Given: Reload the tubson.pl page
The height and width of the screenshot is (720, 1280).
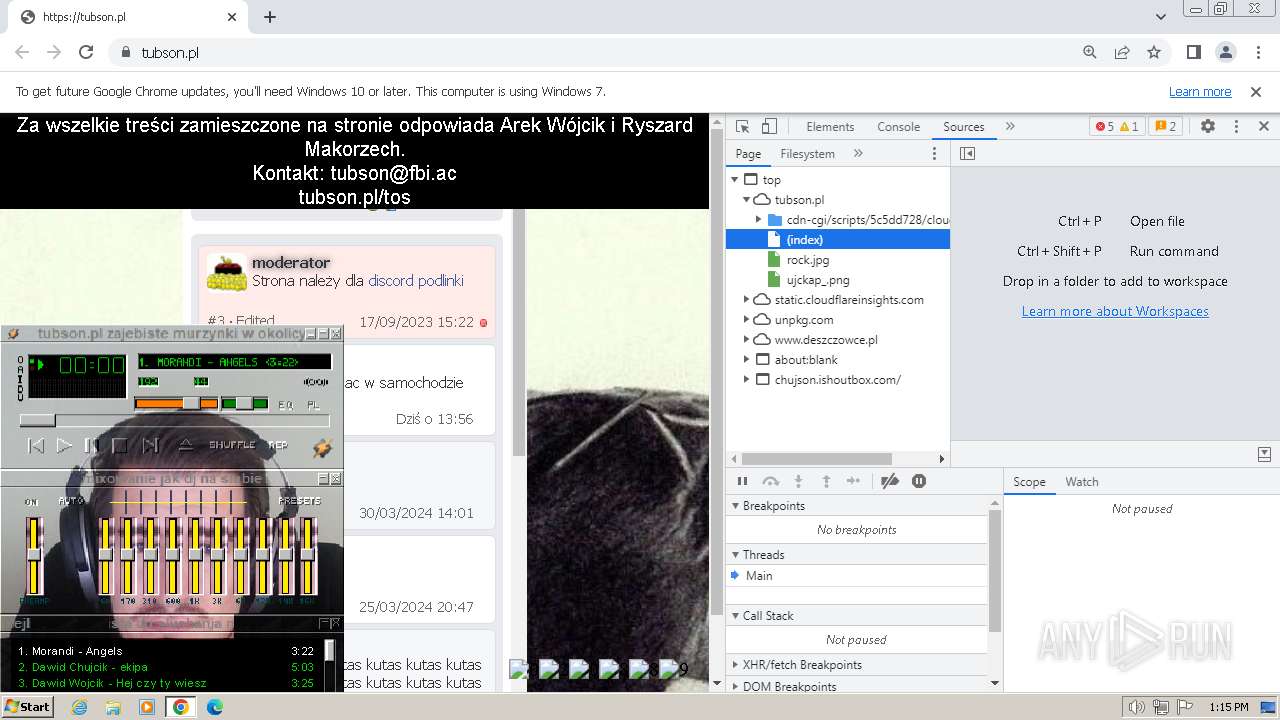Looking at the screenshot, I should (86, 52).
